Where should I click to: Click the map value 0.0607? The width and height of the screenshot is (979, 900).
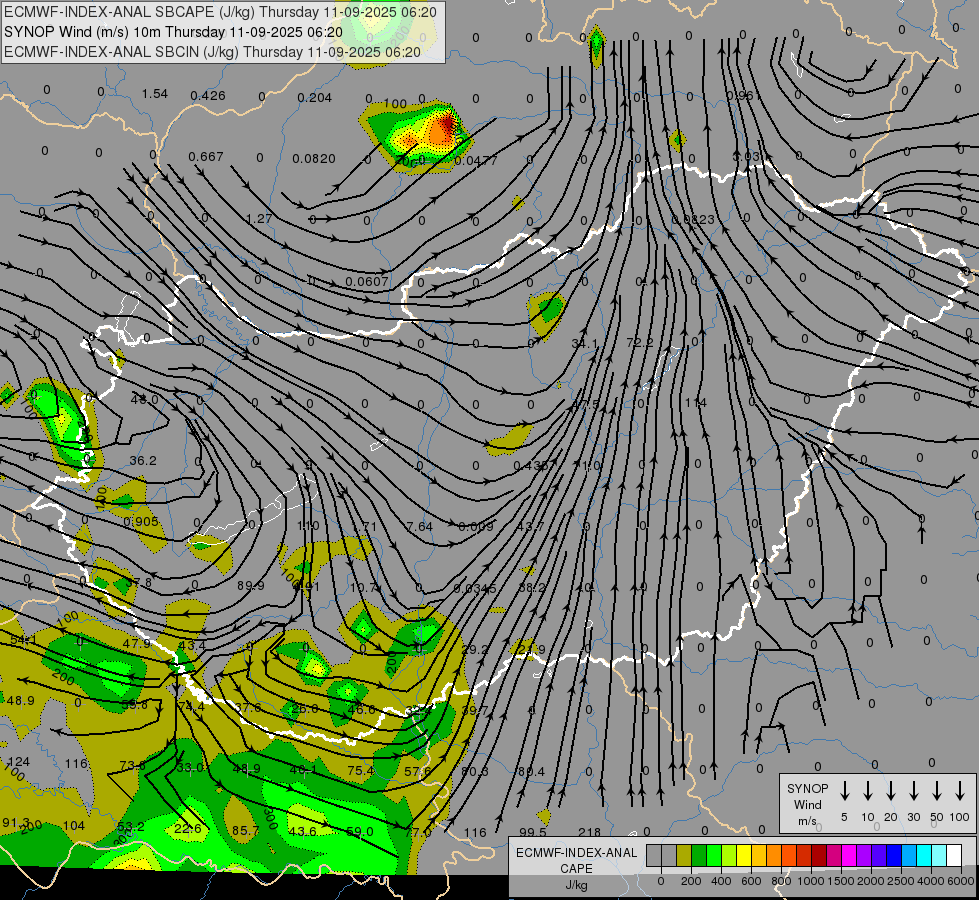(x=367, y=282)
